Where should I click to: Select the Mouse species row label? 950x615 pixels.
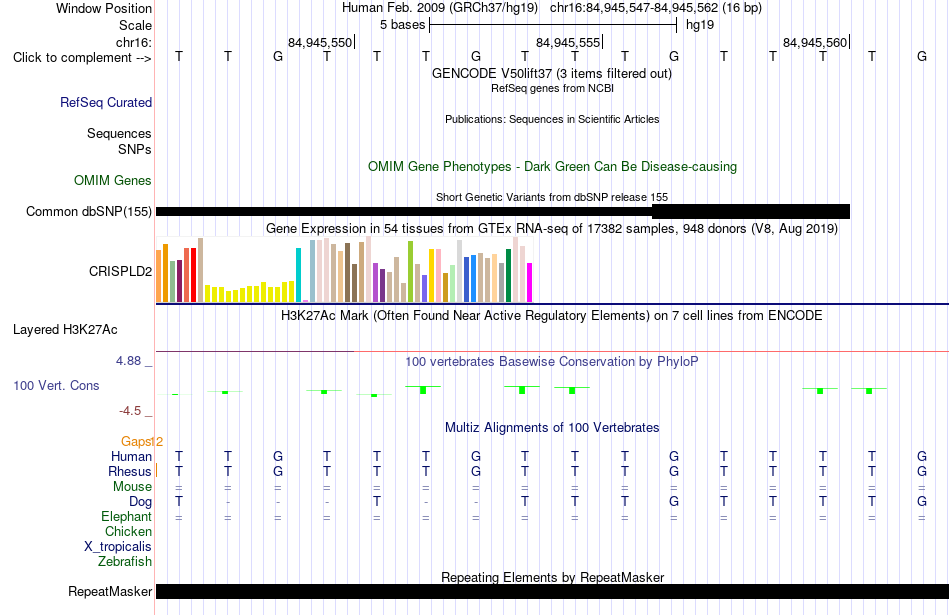tap(132, 487)
